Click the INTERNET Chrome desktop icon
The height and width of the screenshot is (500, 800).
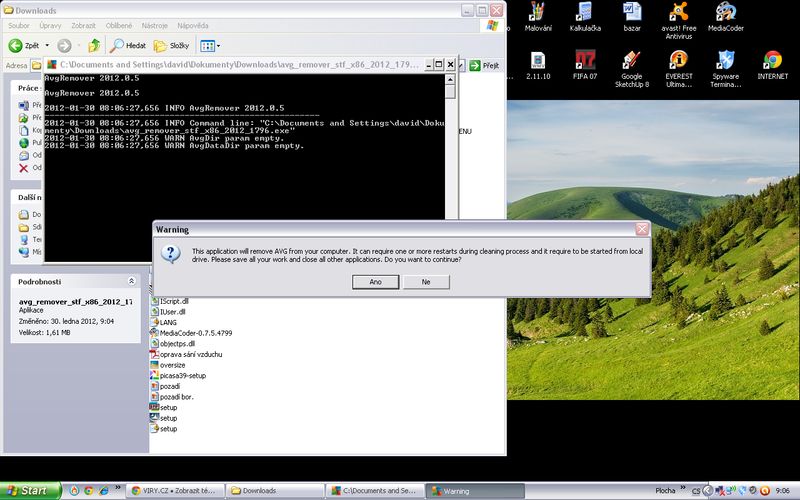772,65
